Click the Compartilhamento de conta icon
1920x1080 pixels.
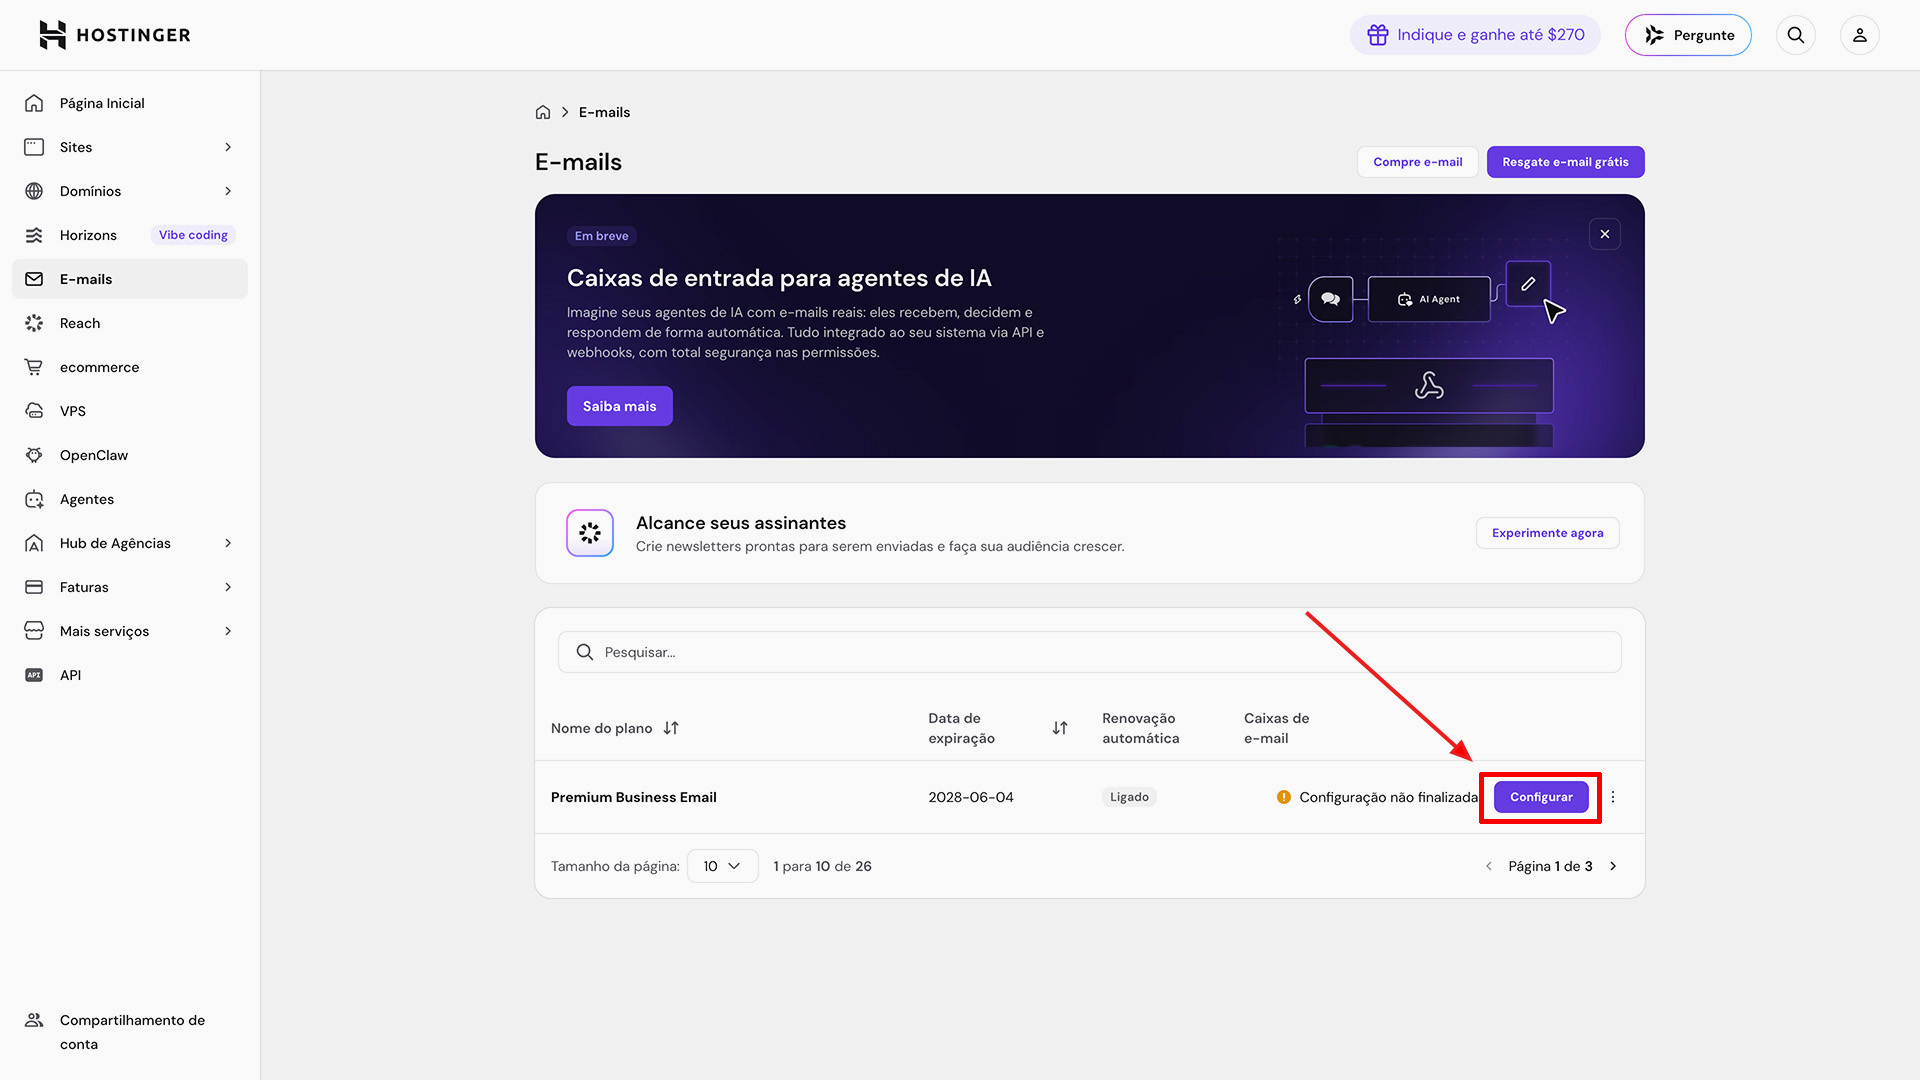pyautogui.click(x=34, y=1020)
